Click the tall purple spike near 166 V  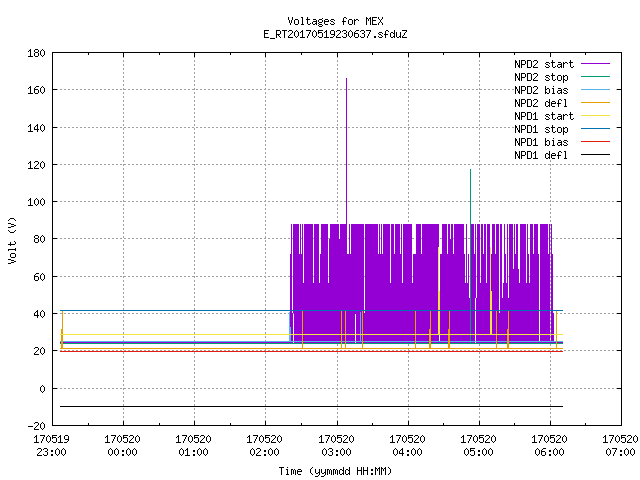coord(347,151)
